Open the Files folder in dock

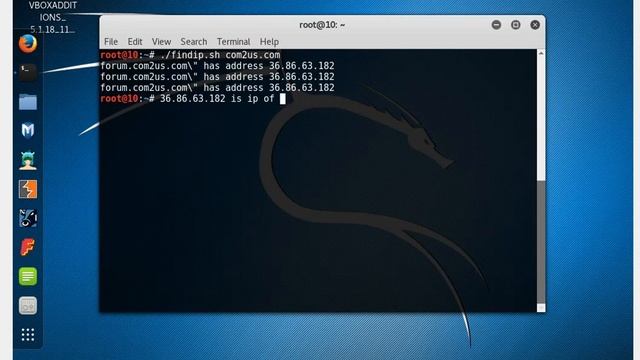[x=28, y=102]
